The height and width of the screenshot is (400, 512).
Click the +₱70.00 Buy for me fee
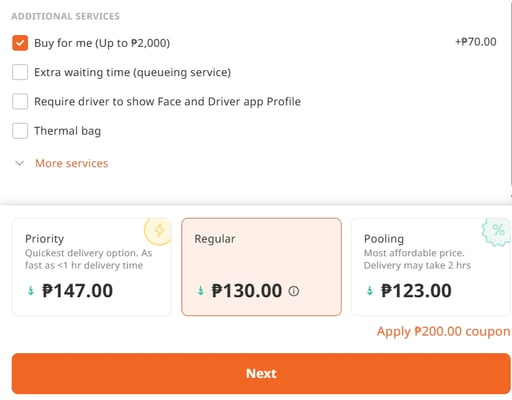click(476, 42)
